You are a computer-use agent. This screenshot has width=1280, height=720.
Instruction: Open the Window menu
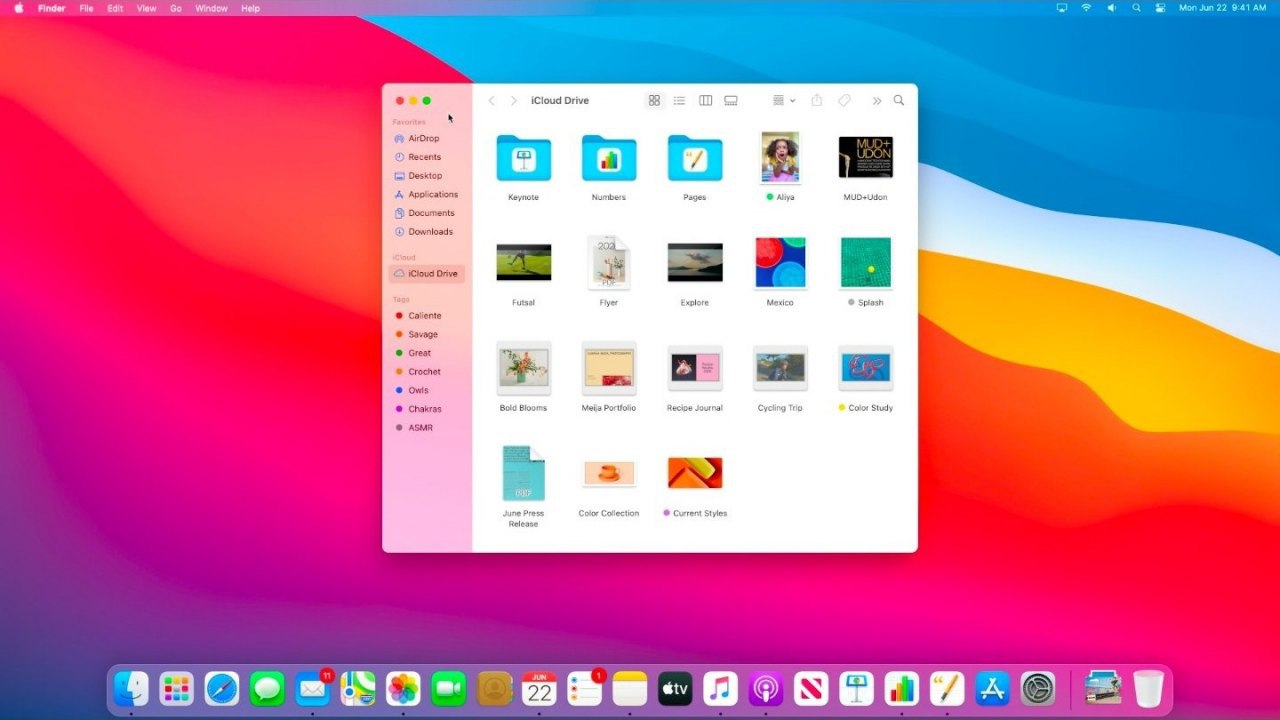211,8
